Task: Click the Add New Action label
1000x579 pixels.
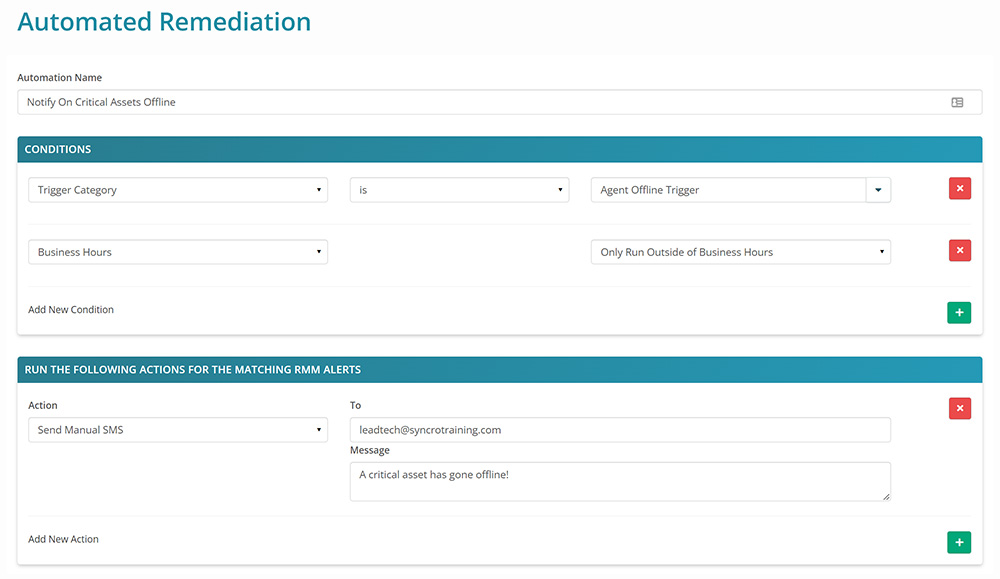Action: point(63,539)
